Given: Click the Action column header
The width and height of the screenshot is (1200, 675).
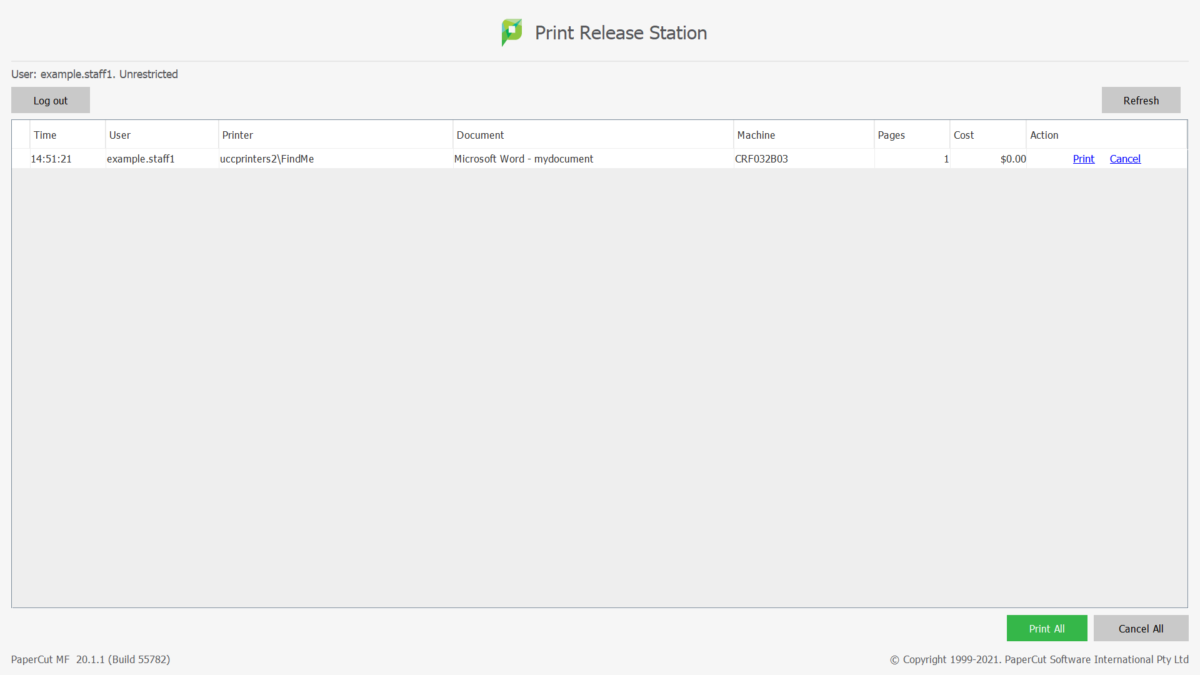Looking at the screenshot, I should click(x=1044, y=135).
